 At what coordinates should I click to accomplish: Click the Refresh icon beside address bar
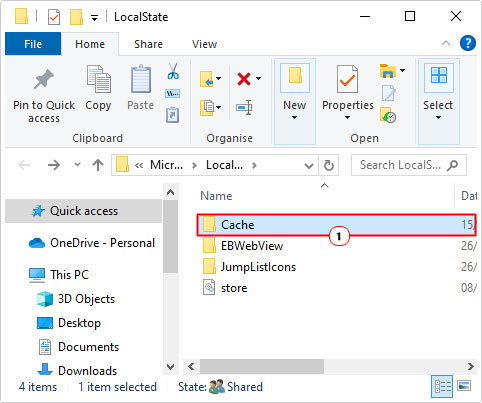tap(329, 165)
